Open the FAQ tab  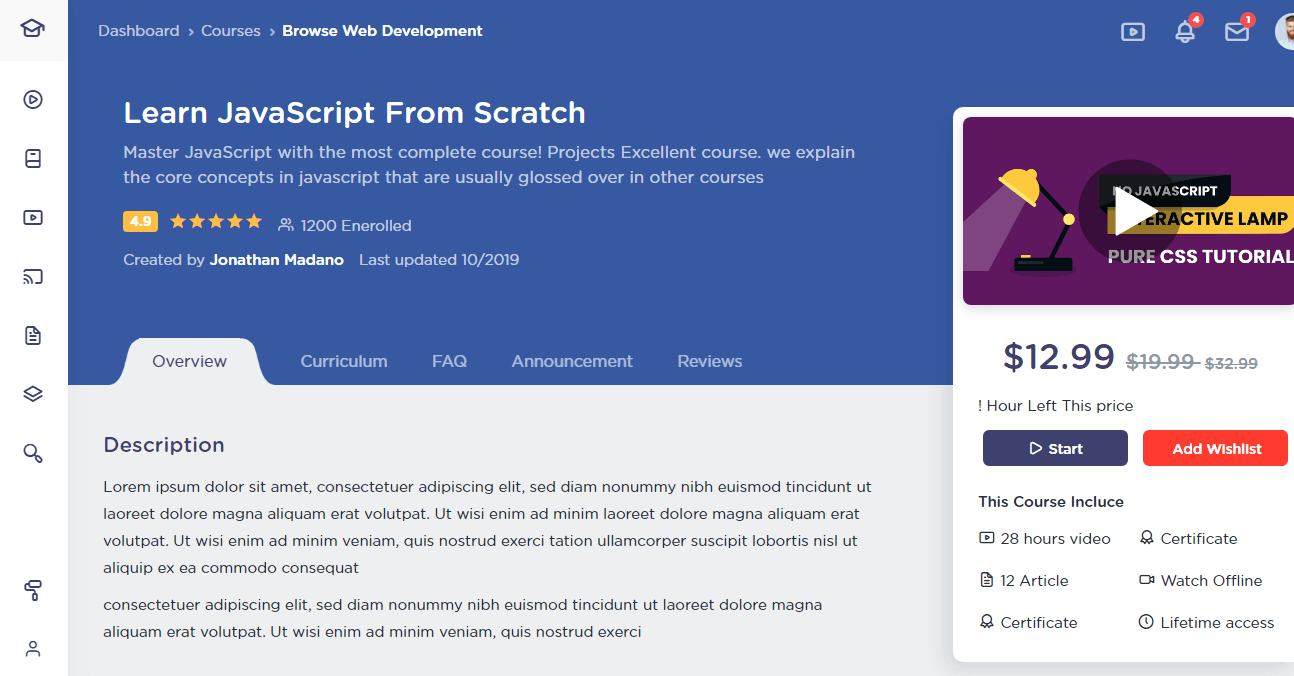point(449,361)
